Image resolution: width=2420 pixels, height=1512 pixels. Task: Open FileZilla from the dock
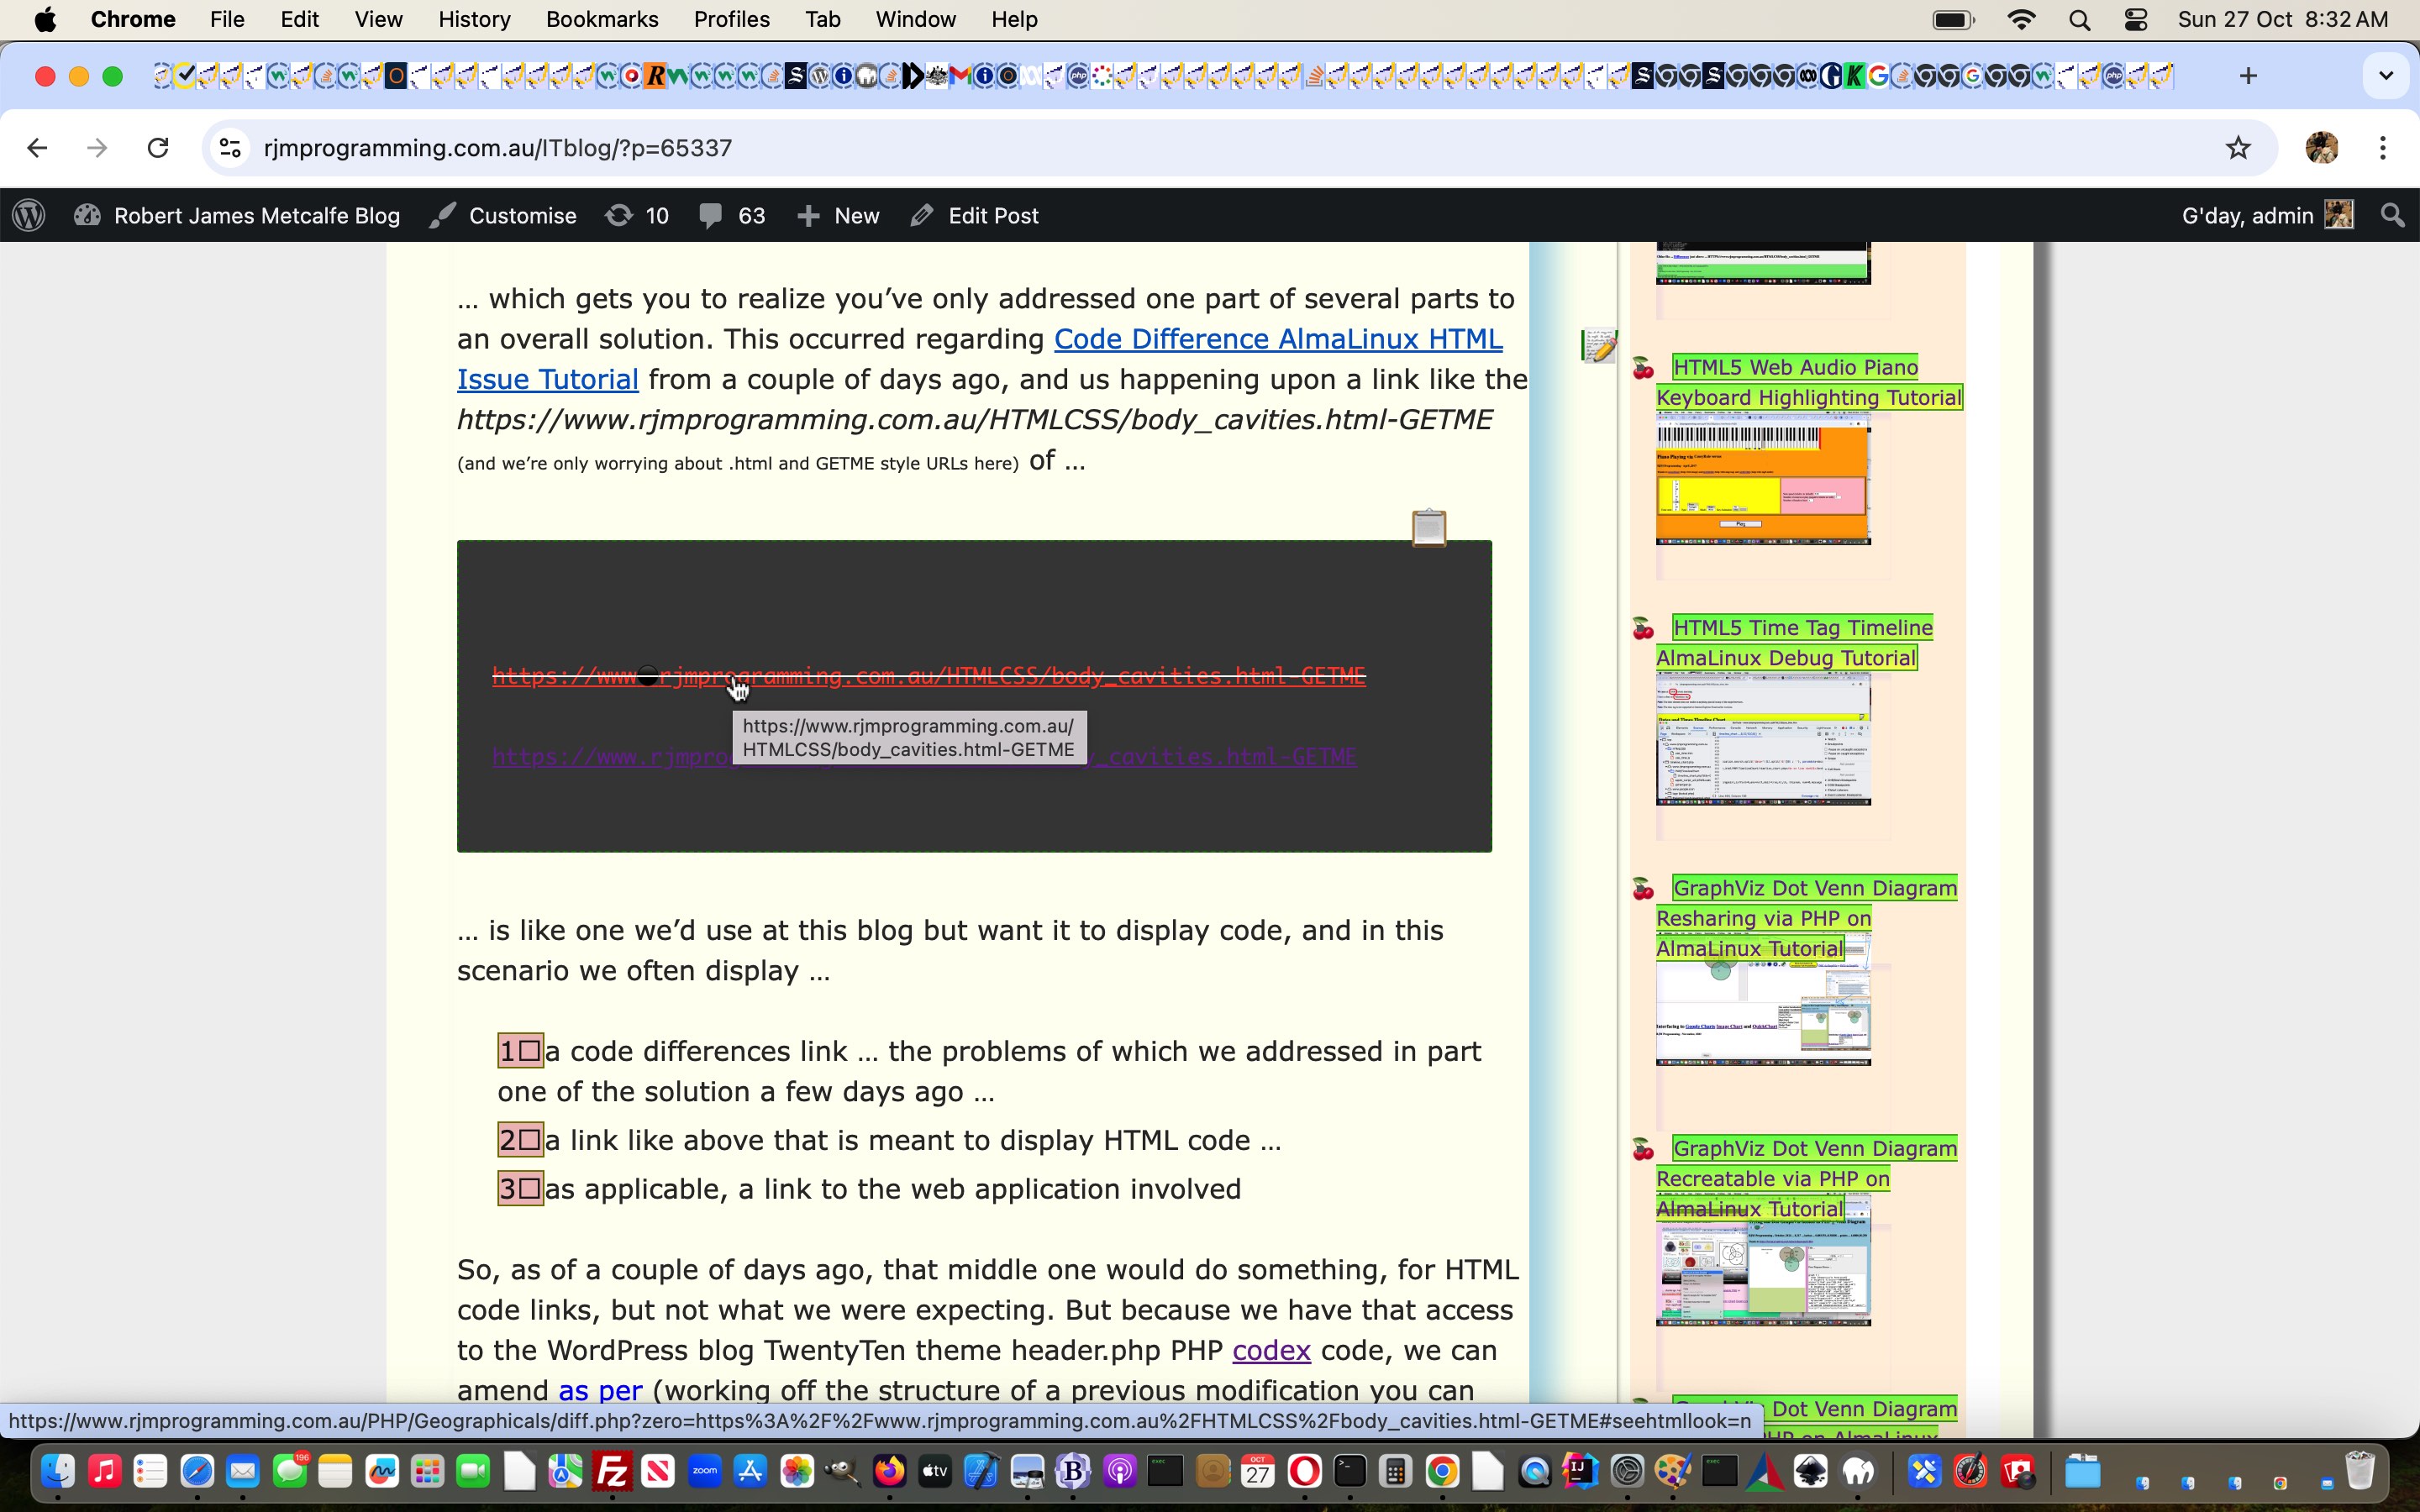click(x=612, y=1471)
